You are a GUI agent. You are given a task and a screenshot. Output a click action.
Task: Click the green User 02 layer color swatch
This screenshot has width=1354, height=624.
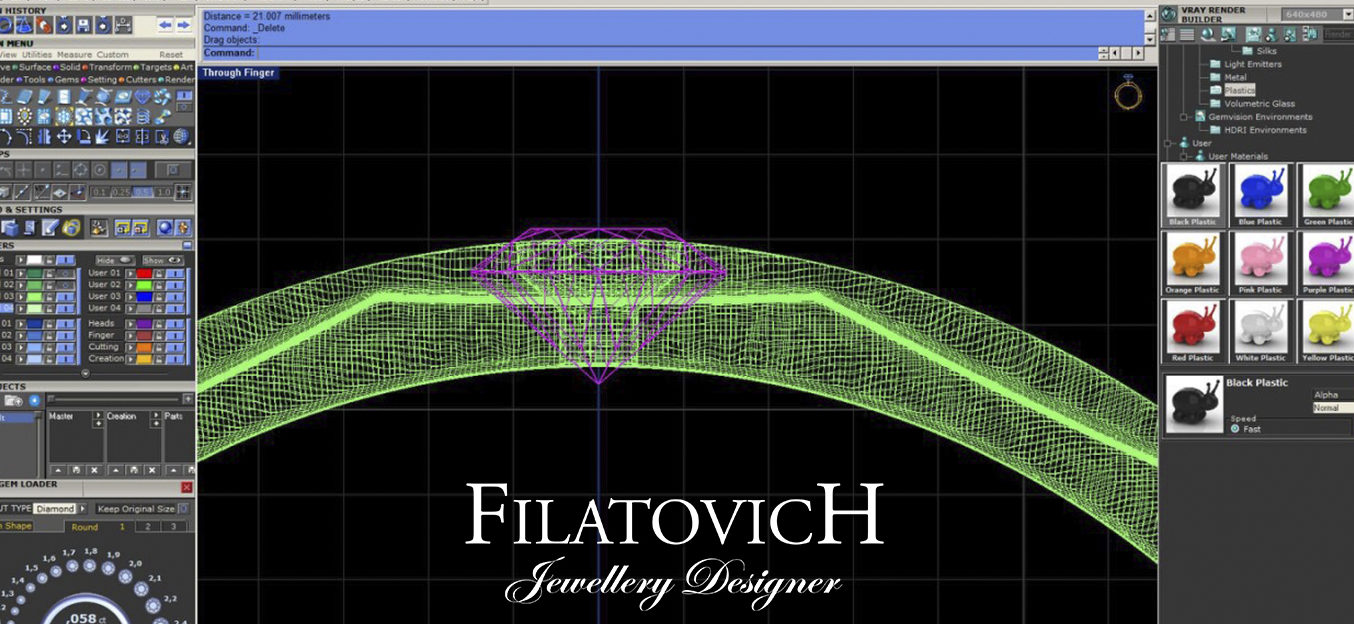(x=144, y=285)
